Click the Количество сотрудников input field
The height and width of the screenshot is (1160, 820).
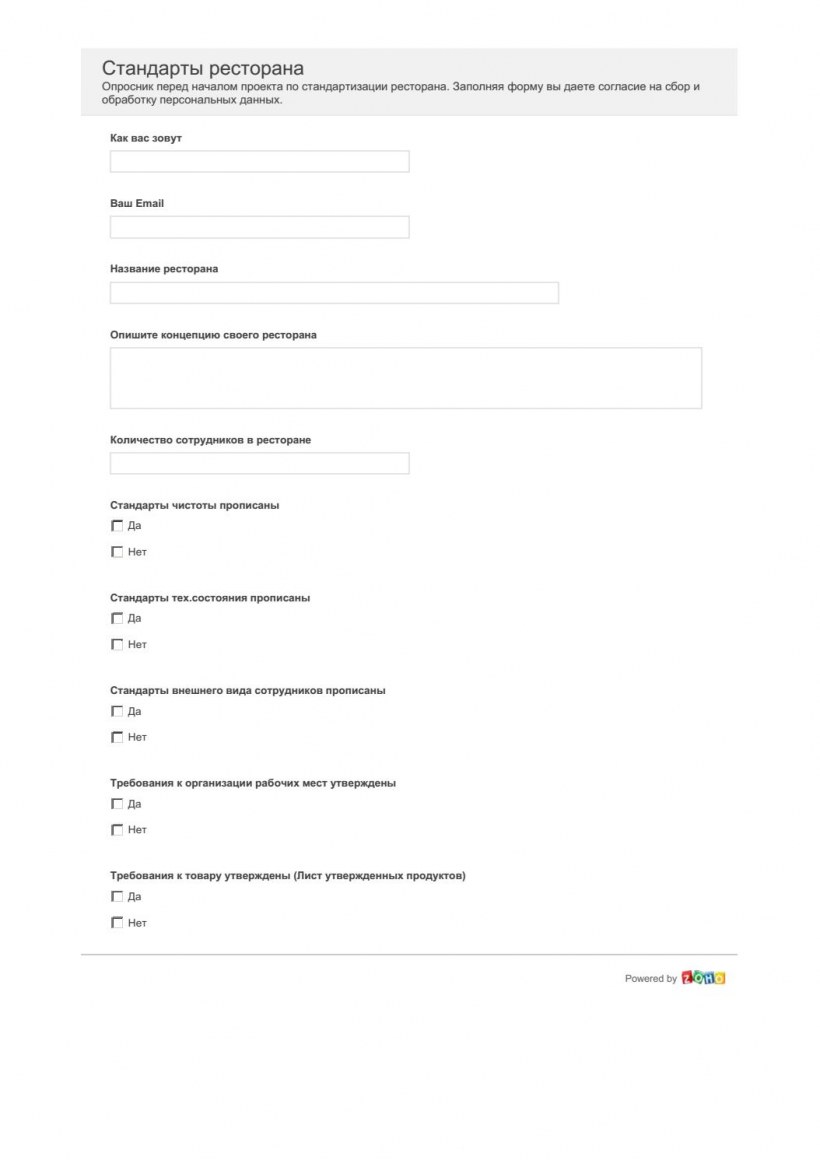[258, 463]
